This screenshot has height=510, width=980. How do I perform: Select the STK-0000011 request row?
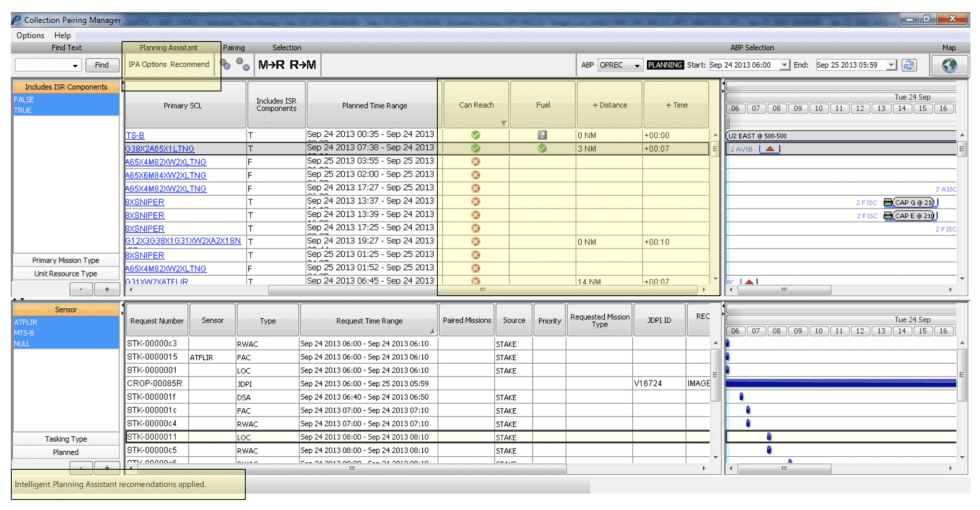tap(418, 437)
